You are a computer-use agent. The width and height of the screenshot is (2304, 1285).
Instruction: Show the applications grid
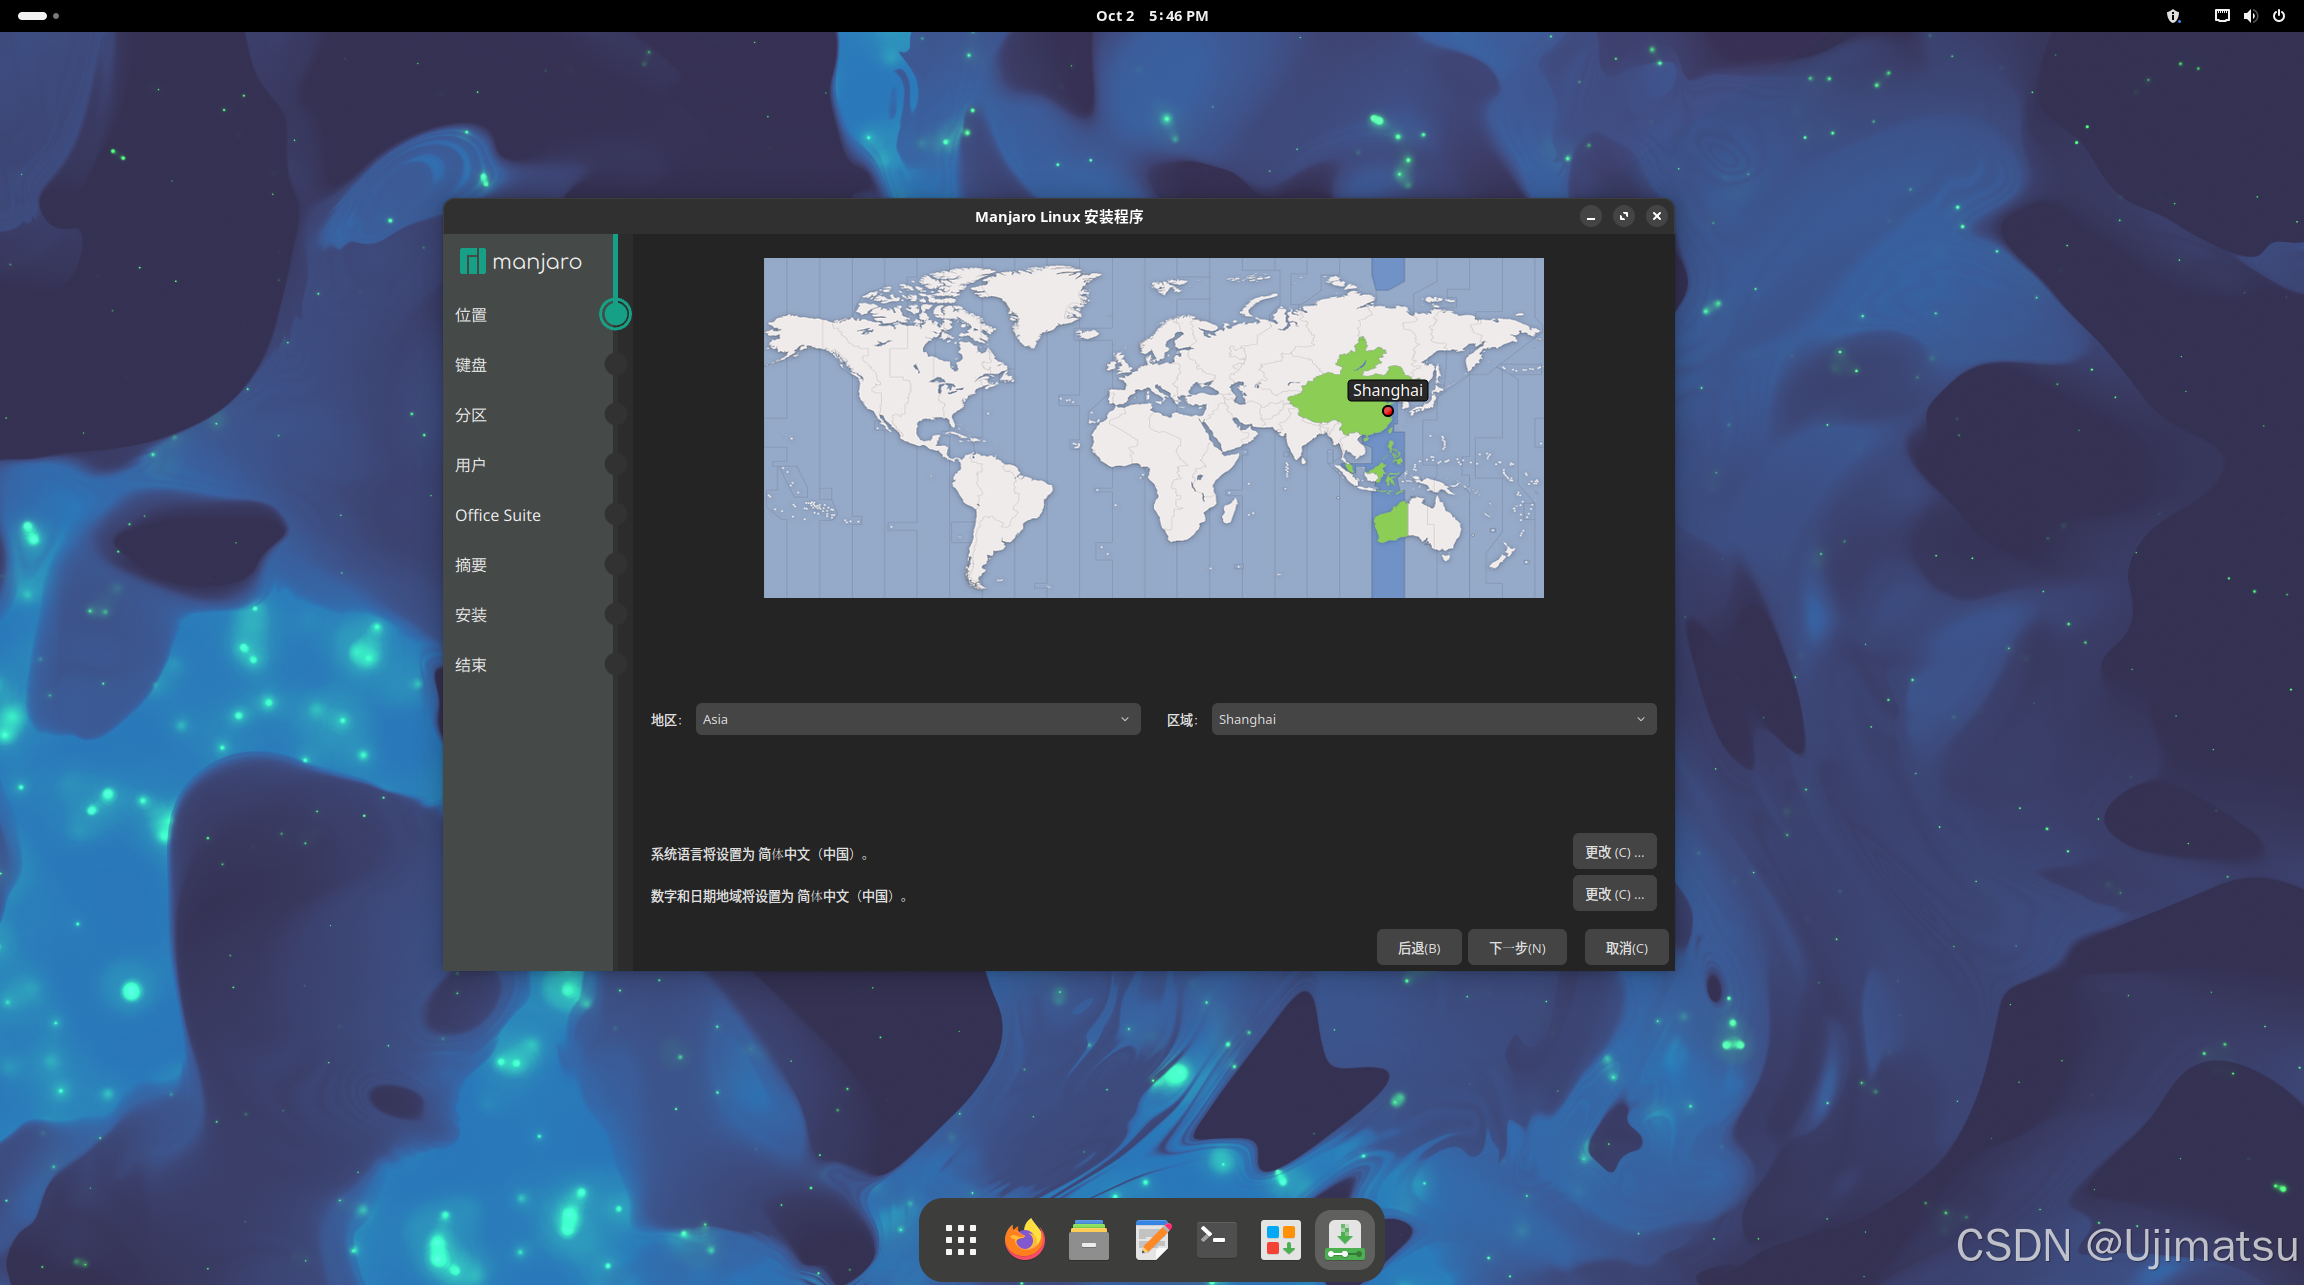(960, 1240)
